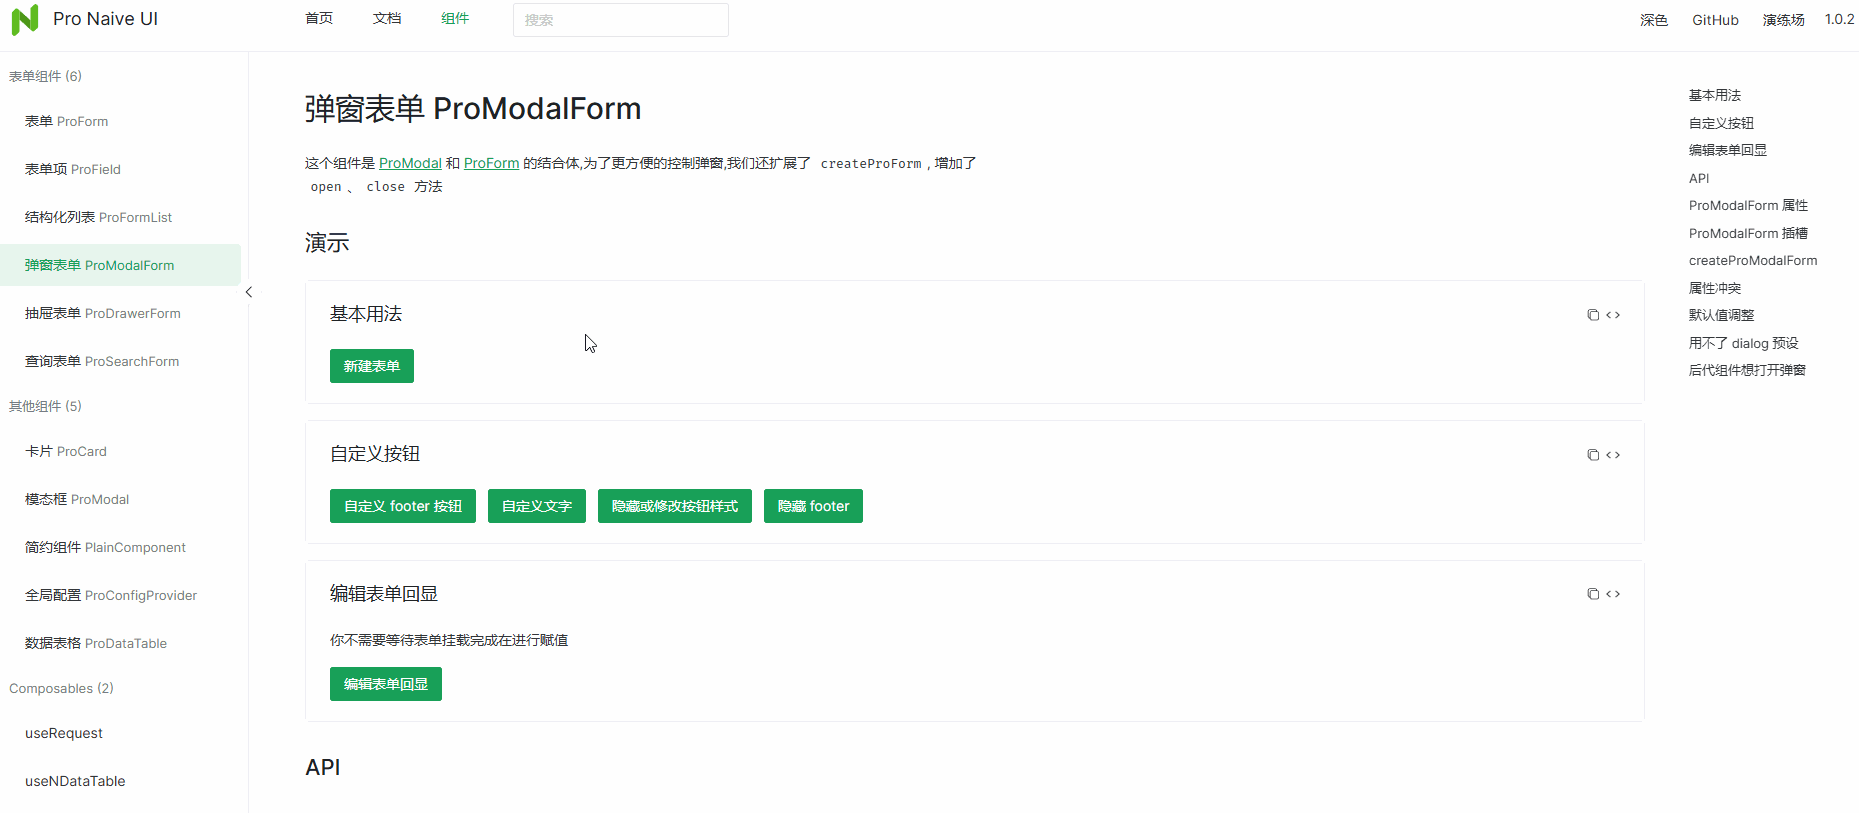Viewport: 1859px width, 813px height.
Task: Show source code of 编辑表单回显 demo
Action: [1613, 594]
